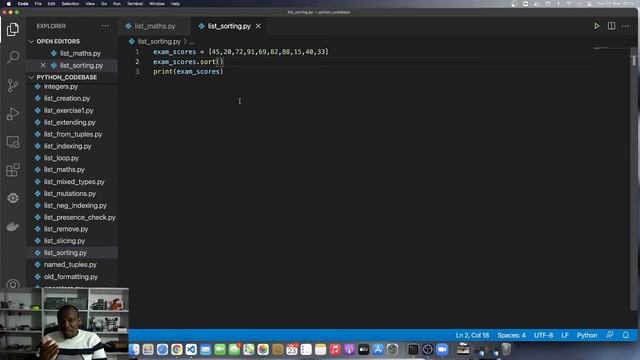Open list_mixed_types.py in the file tree
This screenshot has height=360, width=640.
pos(74,182)
